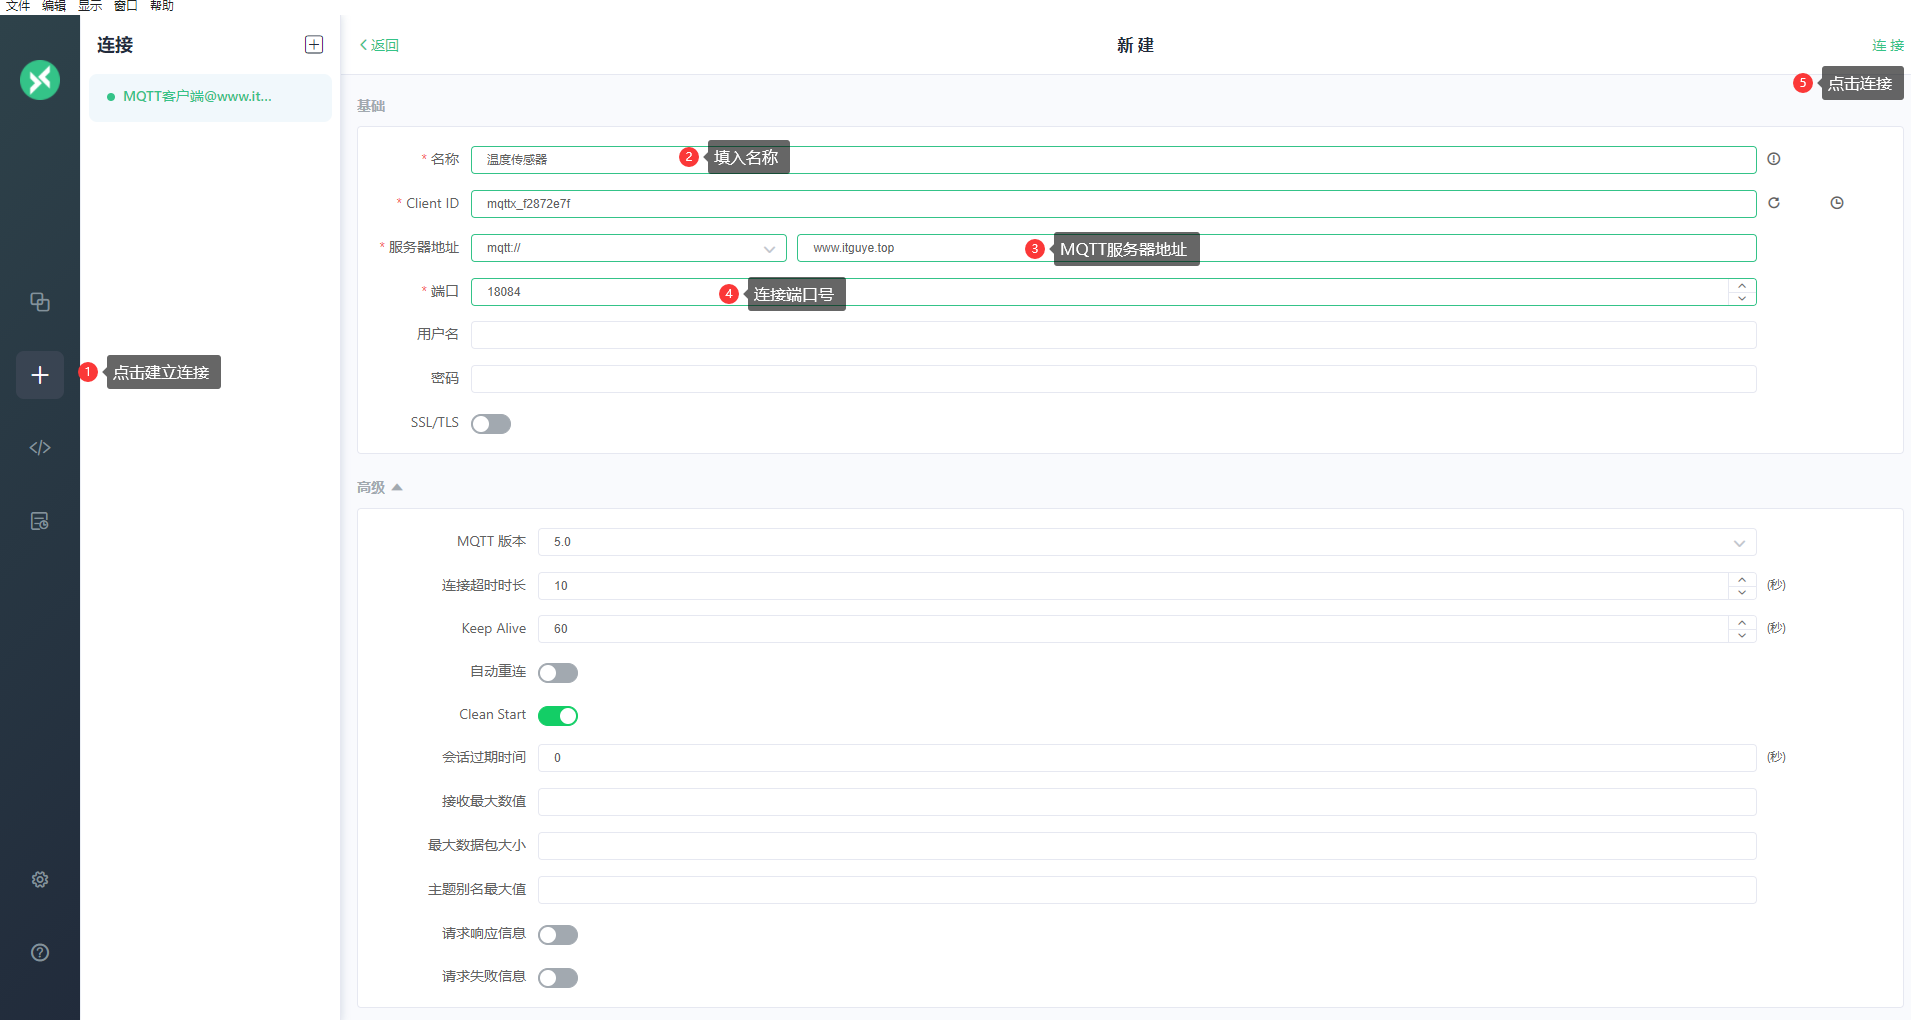Open the log page icon in sidebar
The image size is (1911, 1020).
pyautogui.click(x=40, y=521)
